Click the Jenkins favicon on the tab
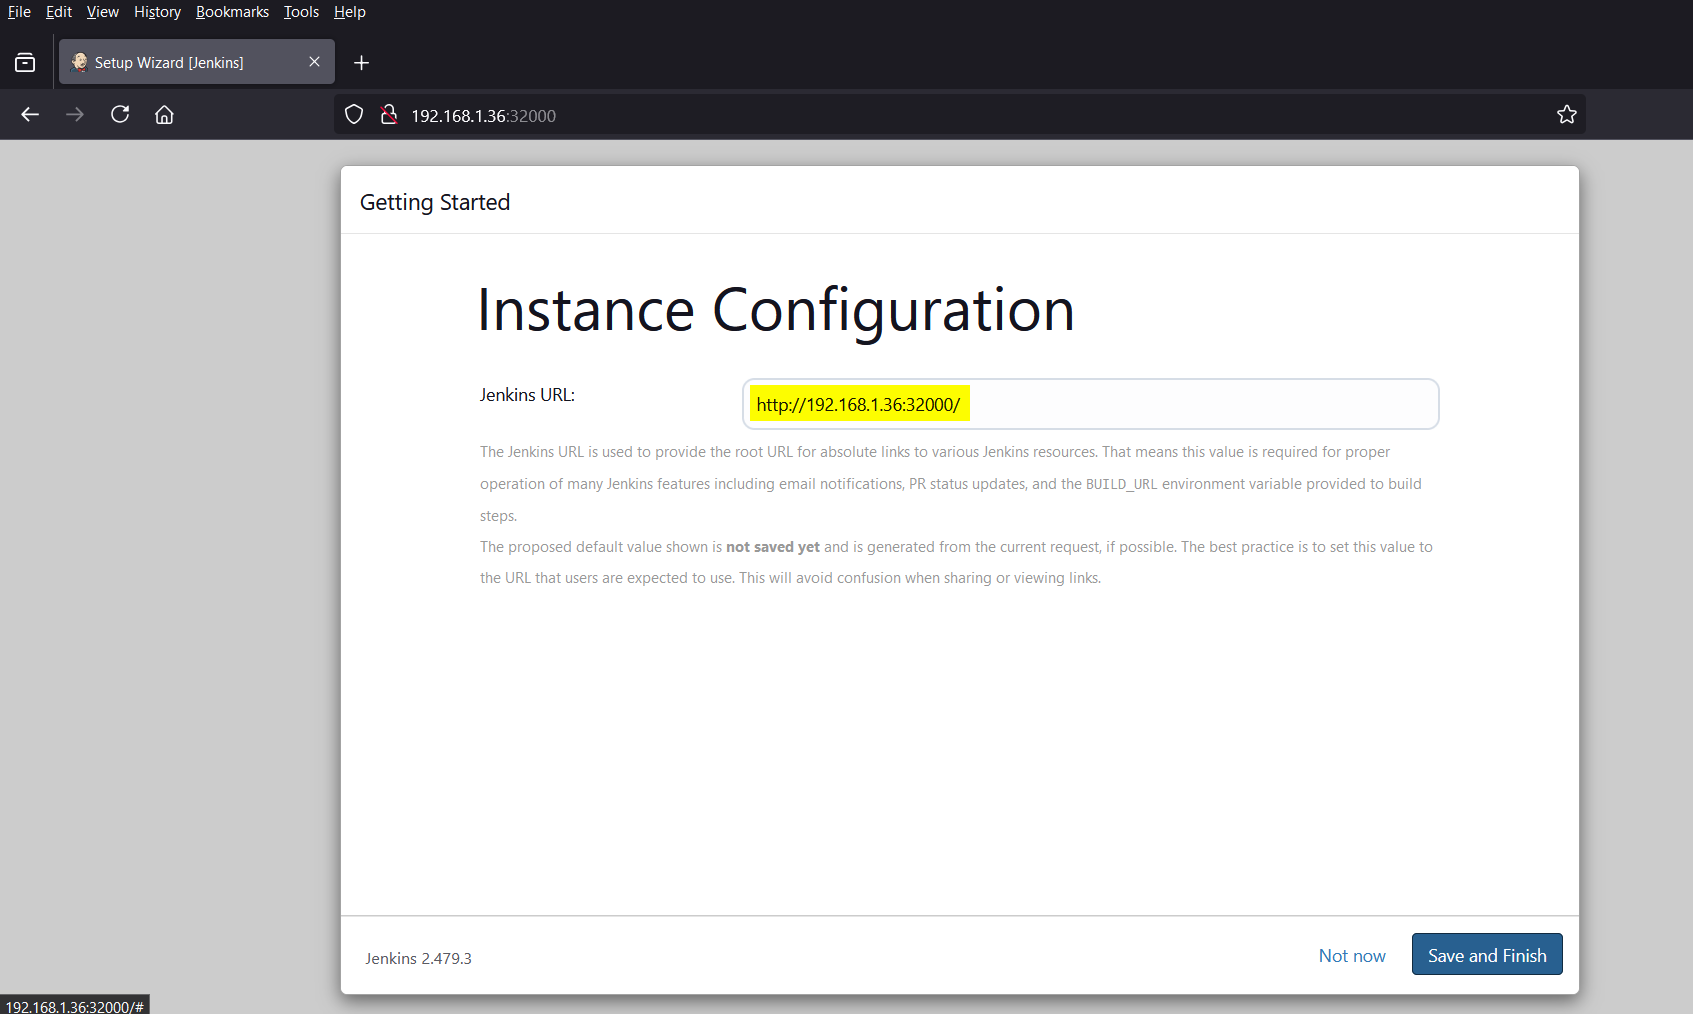The image size is (1693, 1014). tap(79, 62)
